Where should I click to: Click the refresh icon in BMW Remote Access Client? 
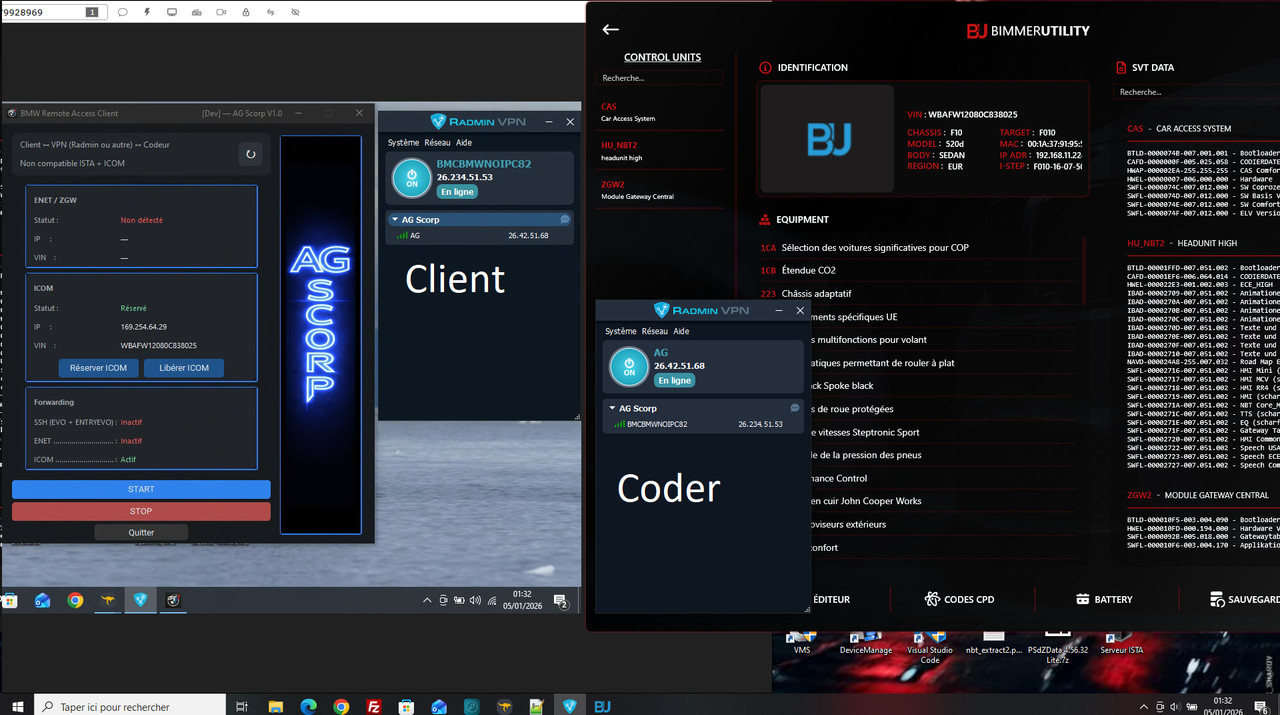[251, 154]
